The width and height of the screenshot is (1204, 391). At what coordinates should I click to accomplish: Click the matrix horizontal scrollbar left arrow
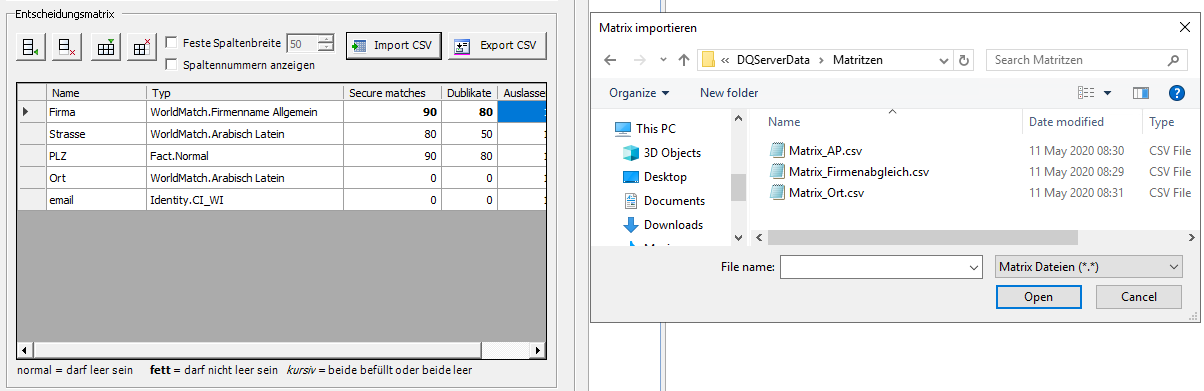(x=25, y=350)
